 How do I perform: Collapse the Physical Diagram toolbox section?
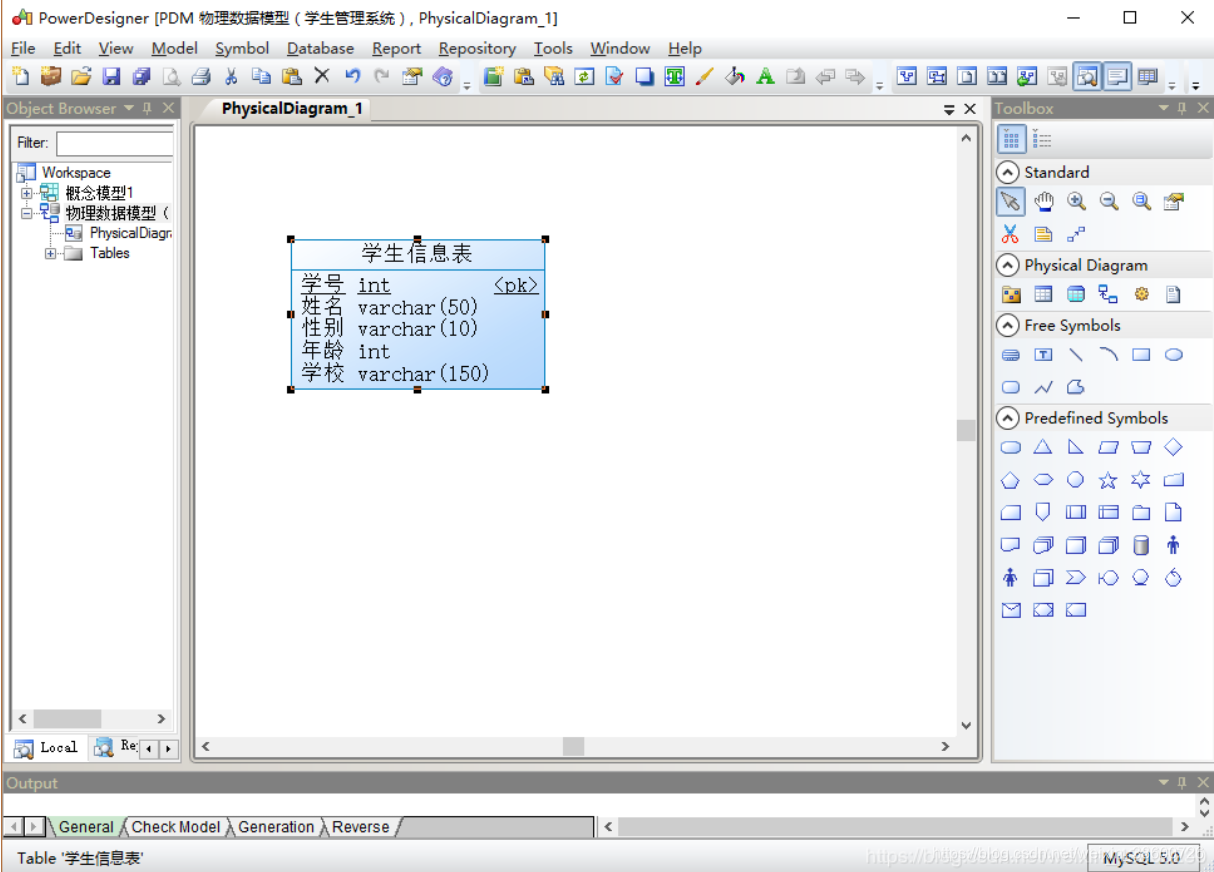[x=1008, y=265]
